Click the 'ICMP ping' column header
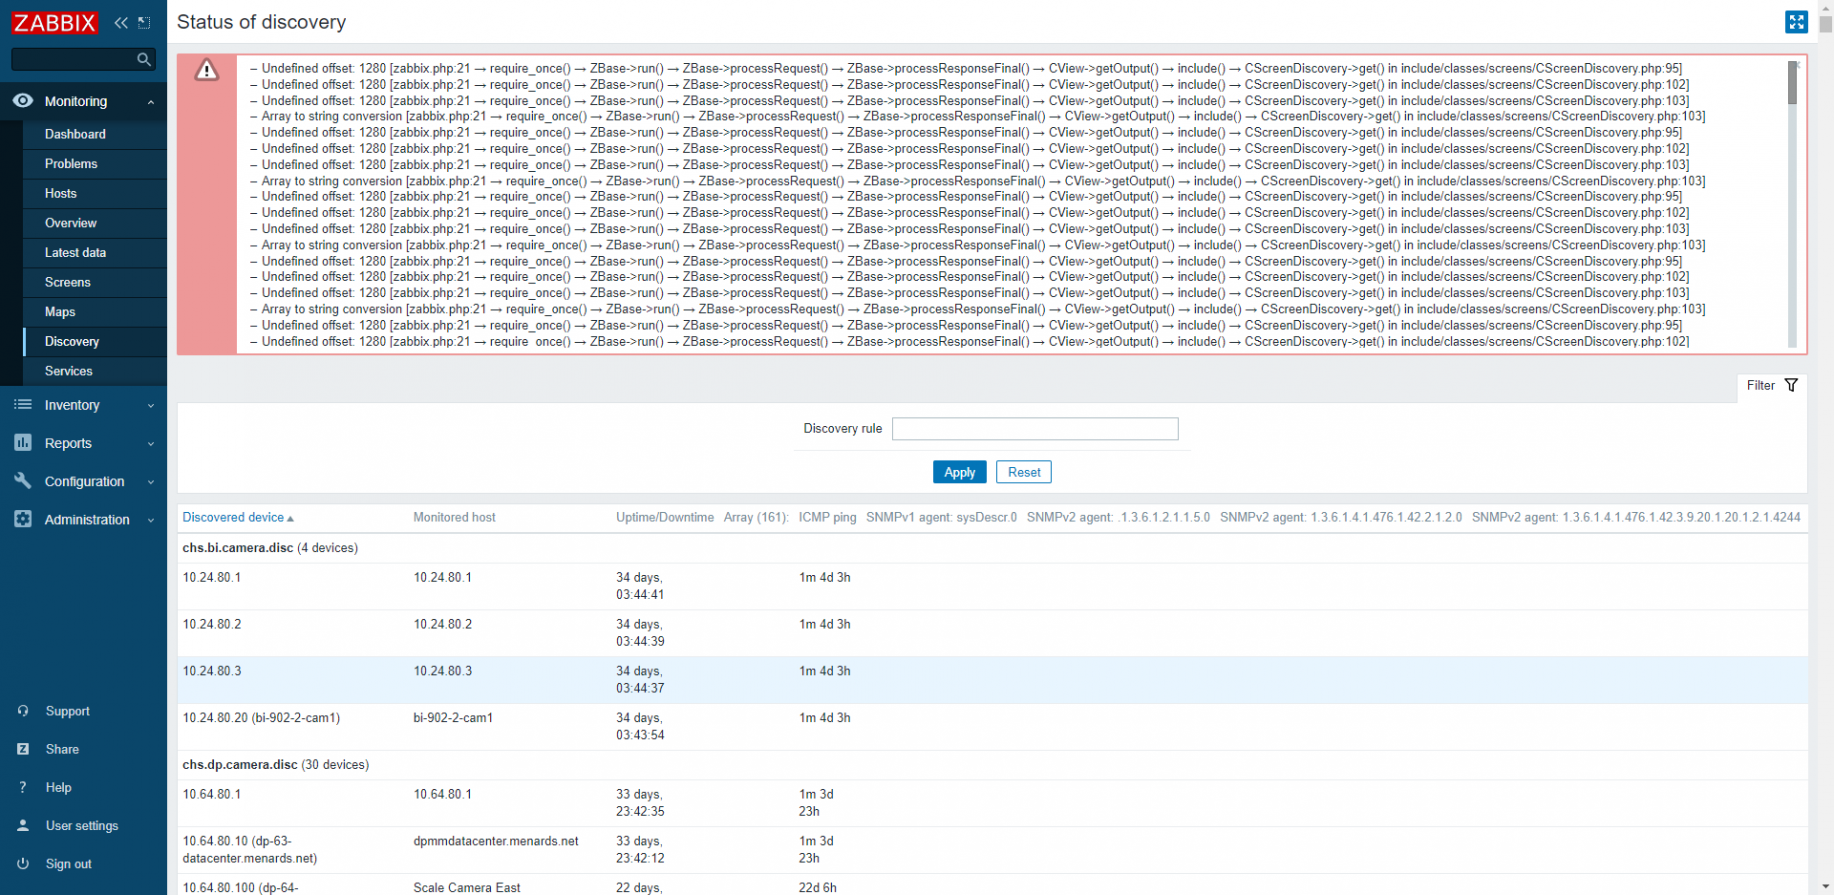 828,518
